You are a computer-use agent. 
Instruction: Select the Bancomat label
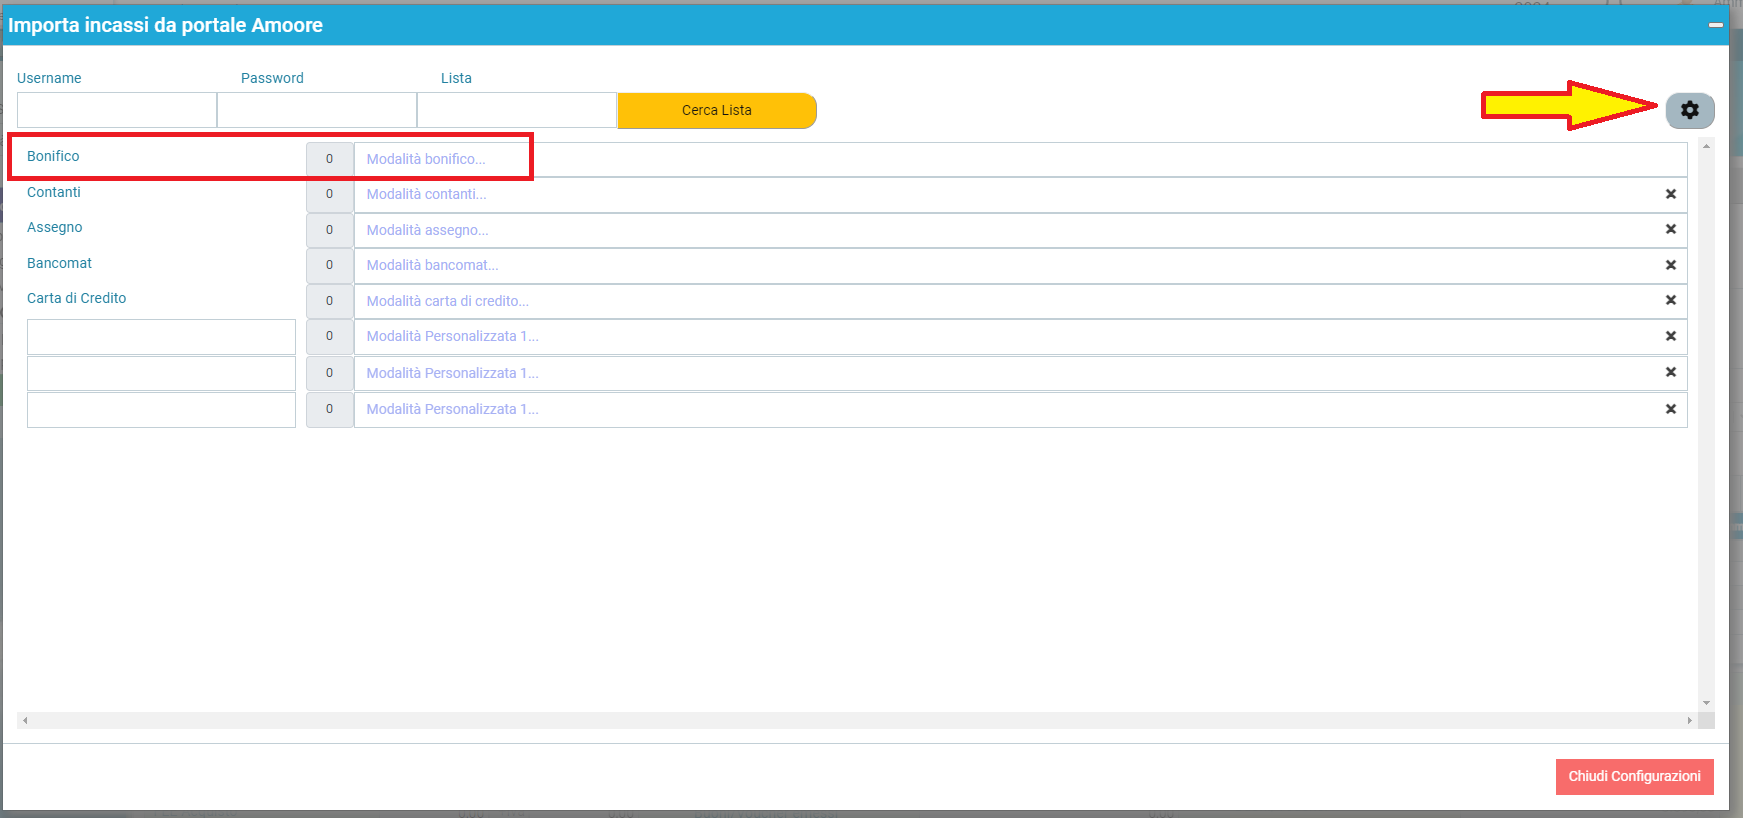59,263
